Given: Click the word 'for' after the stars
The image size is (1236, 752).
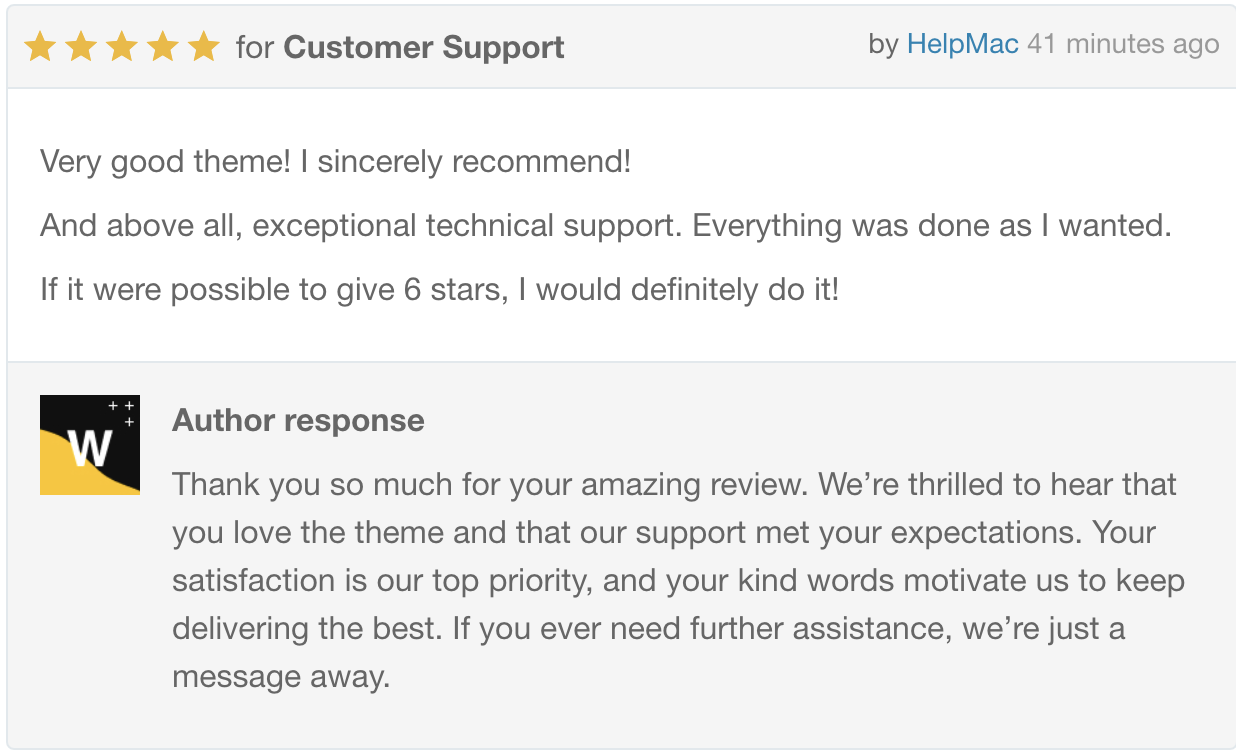Looking at the screenshot, I should pyautogui.click(x=255, y=47).
